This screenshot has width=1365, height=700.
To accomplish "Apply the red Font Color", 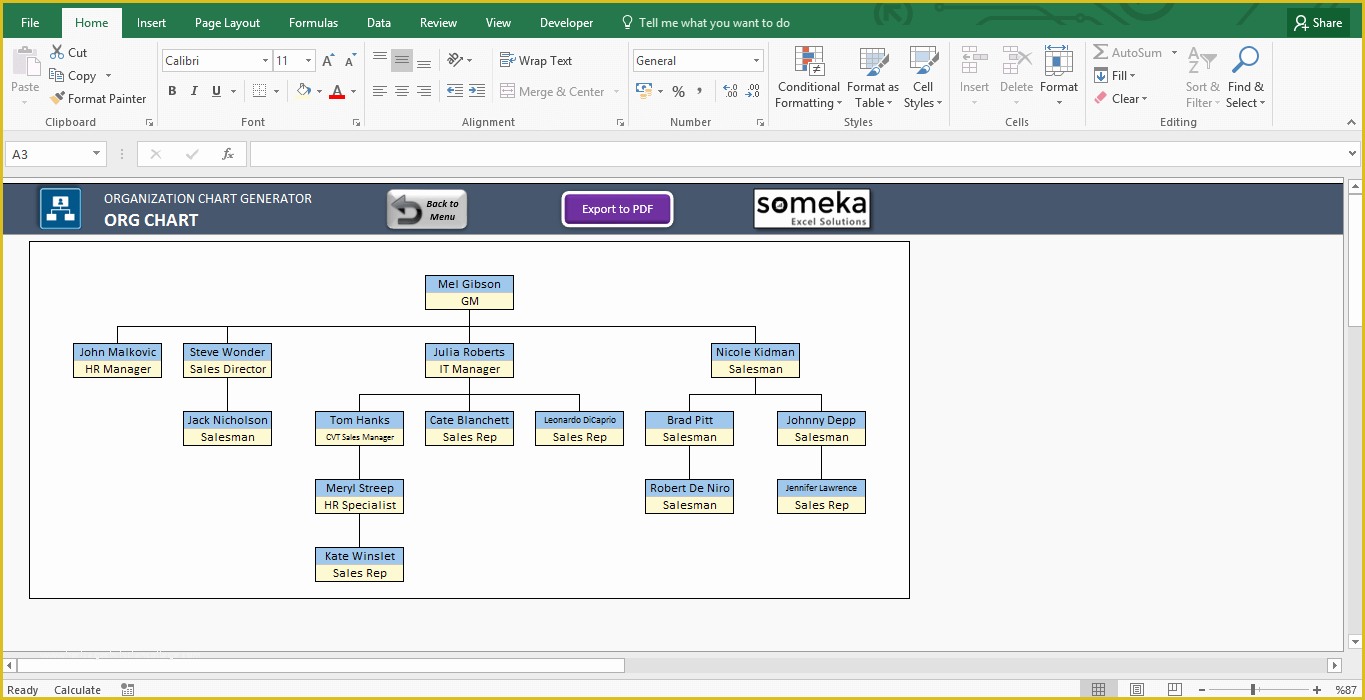I will click(x=337, y=91).
